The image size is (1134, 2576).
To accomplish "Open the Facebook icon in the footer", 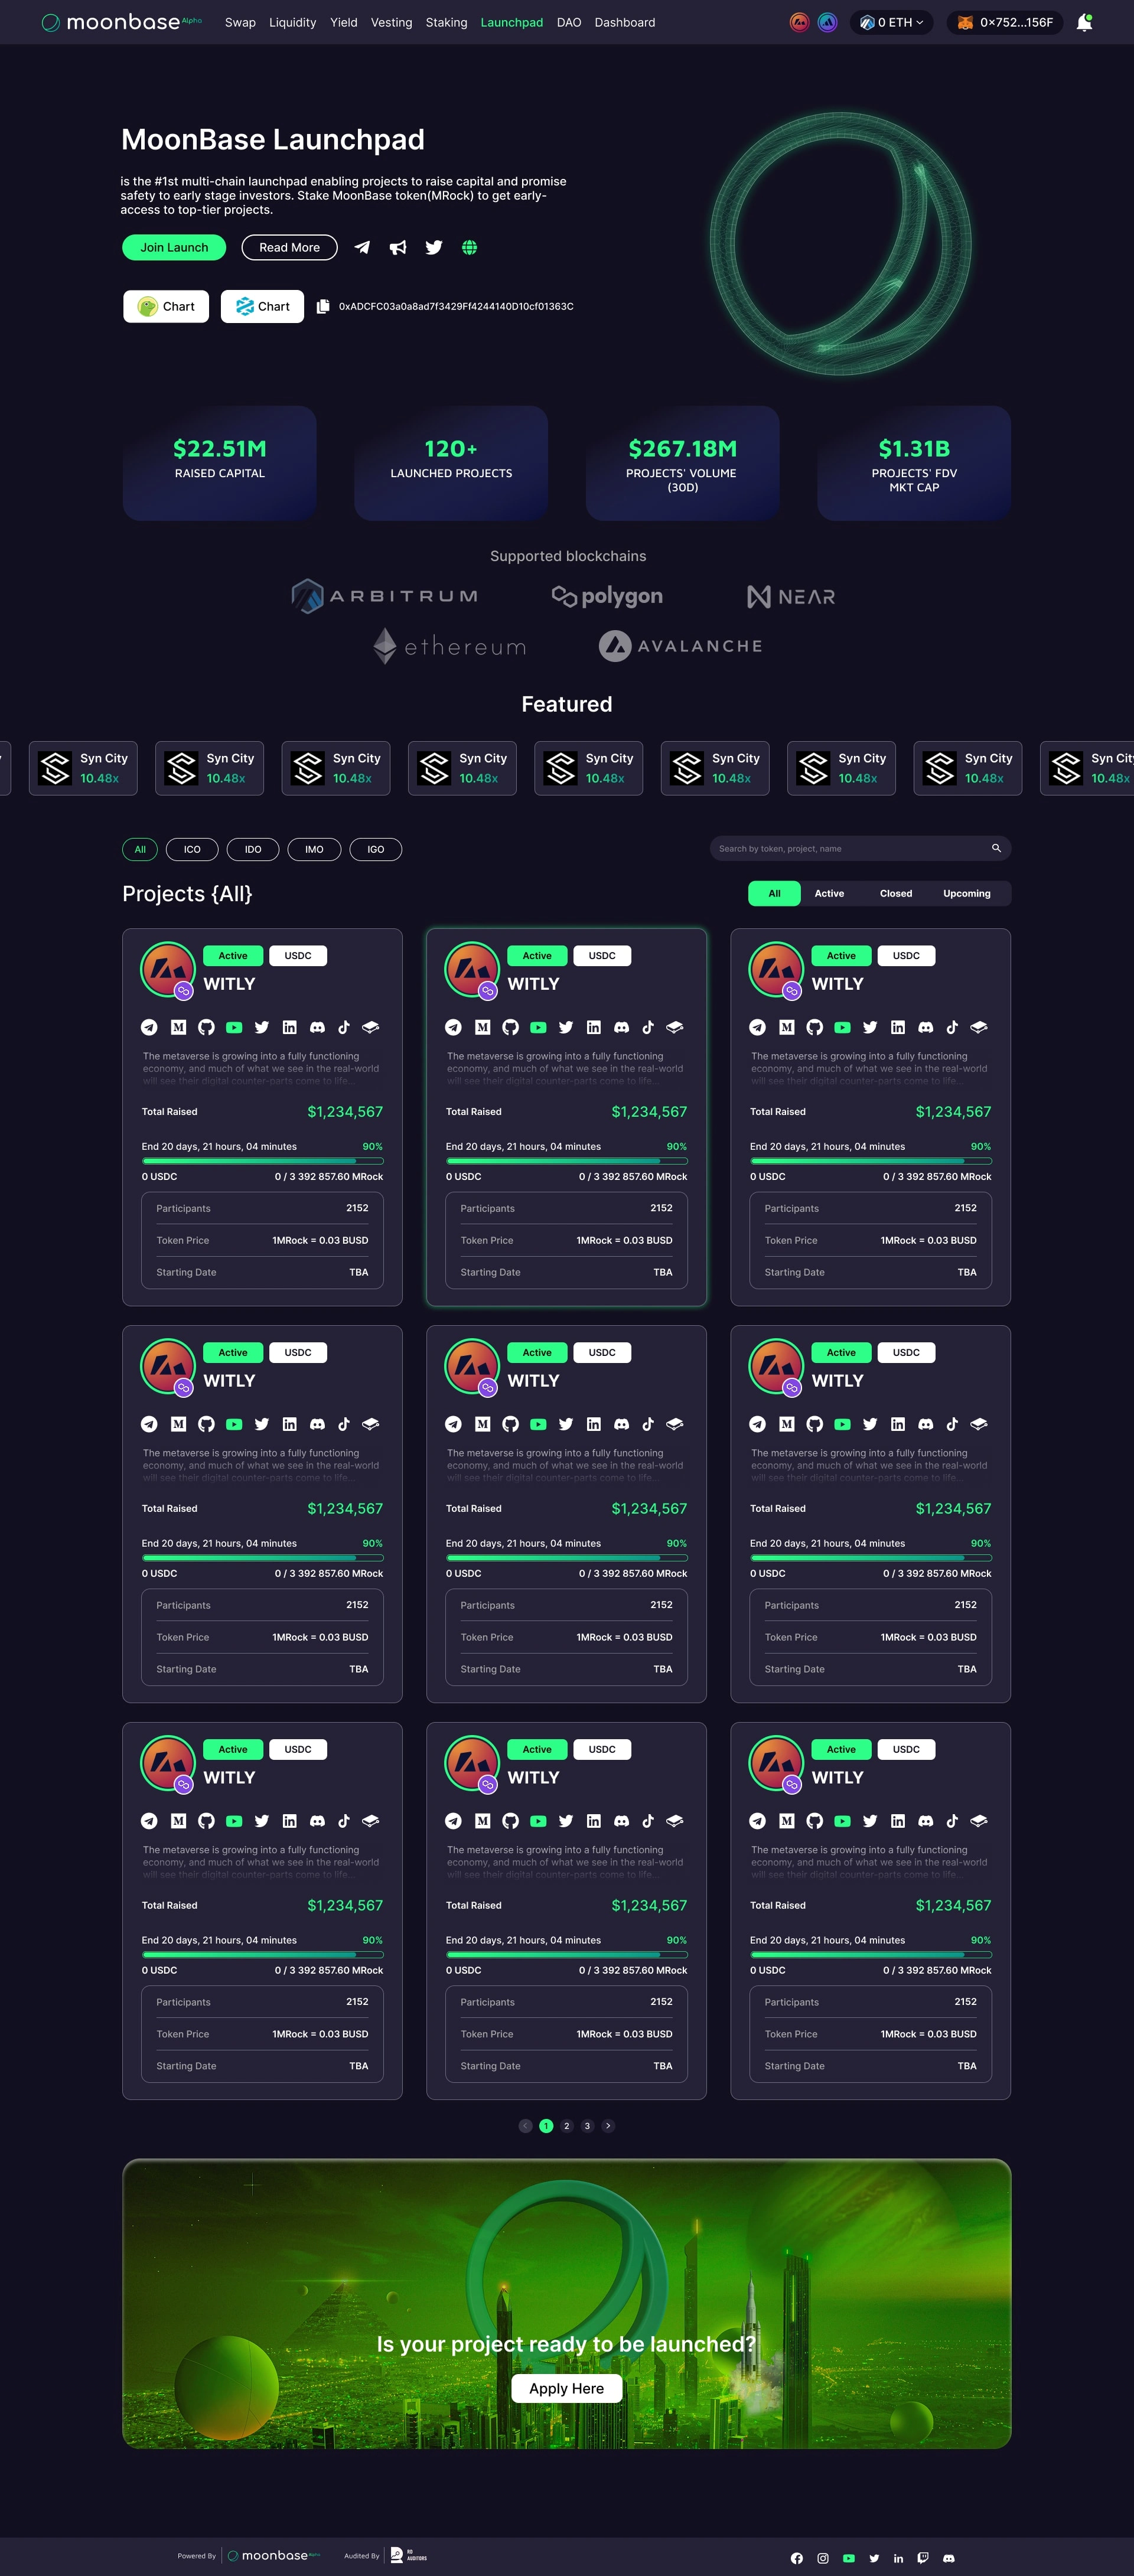I will click(x=797, y=2558).
